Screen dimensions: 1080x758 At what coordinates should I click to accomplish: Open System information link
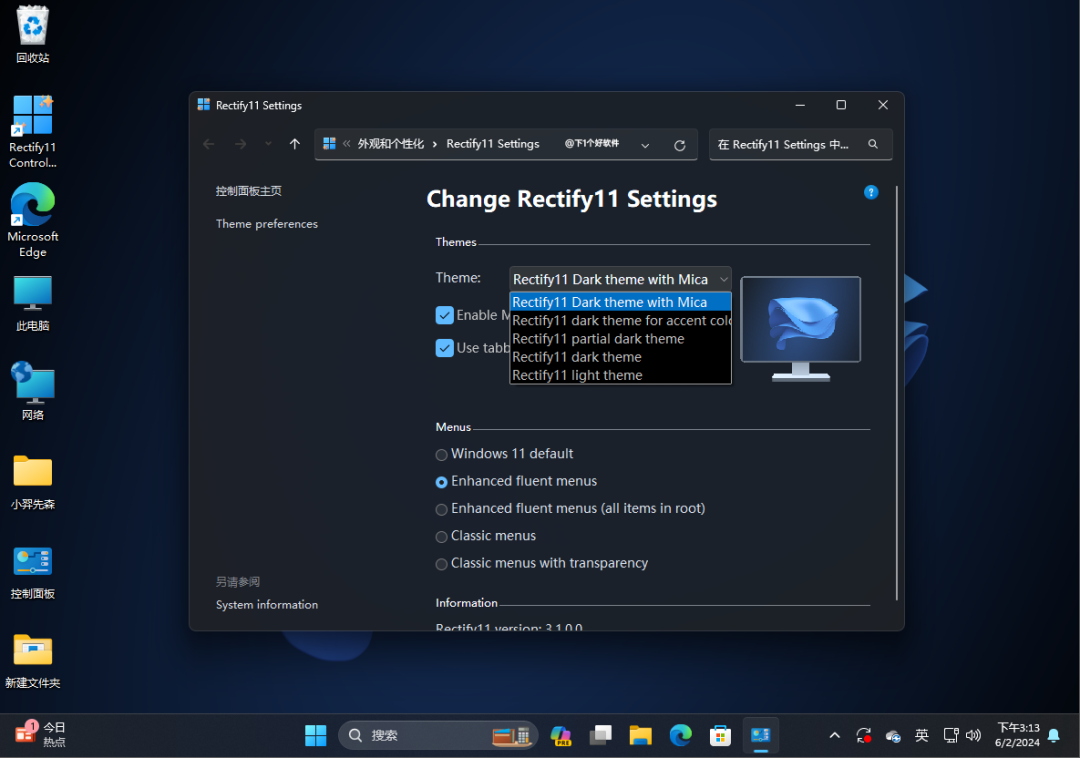click(266, 605)
